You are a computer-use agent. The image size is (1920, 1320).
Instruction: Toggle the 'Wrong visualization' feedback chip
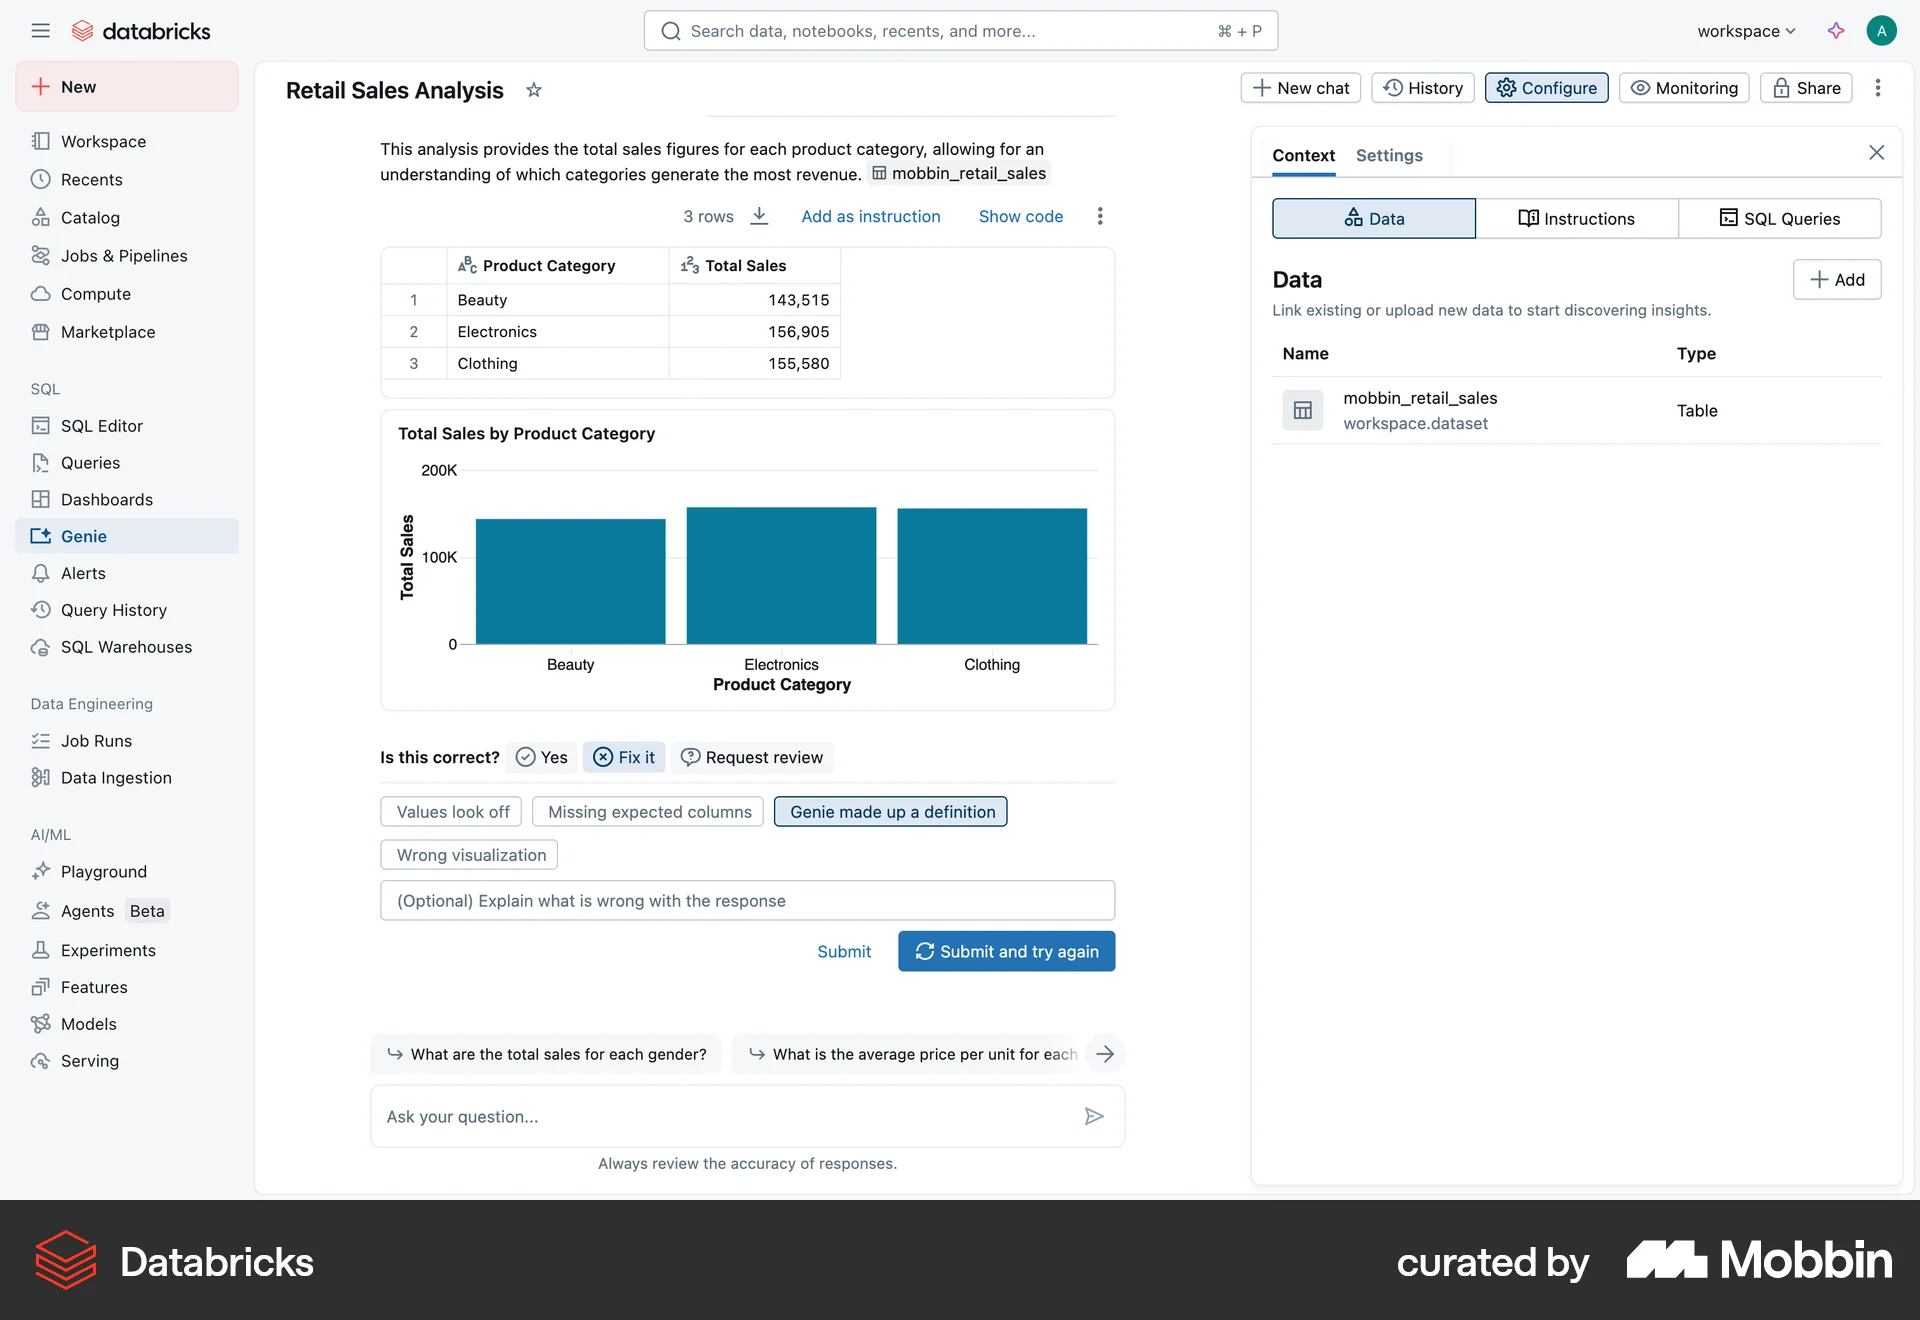[468, 854]
